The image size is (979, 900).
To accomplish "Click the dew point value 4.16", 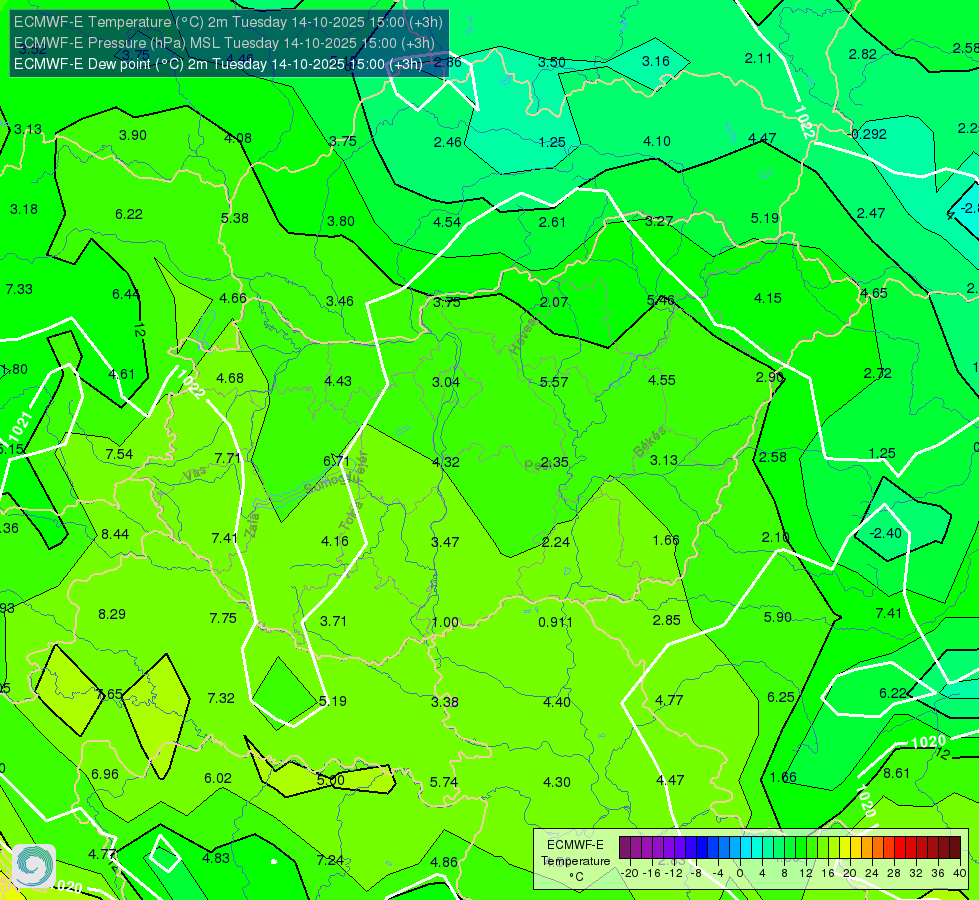I will (335, 541).
